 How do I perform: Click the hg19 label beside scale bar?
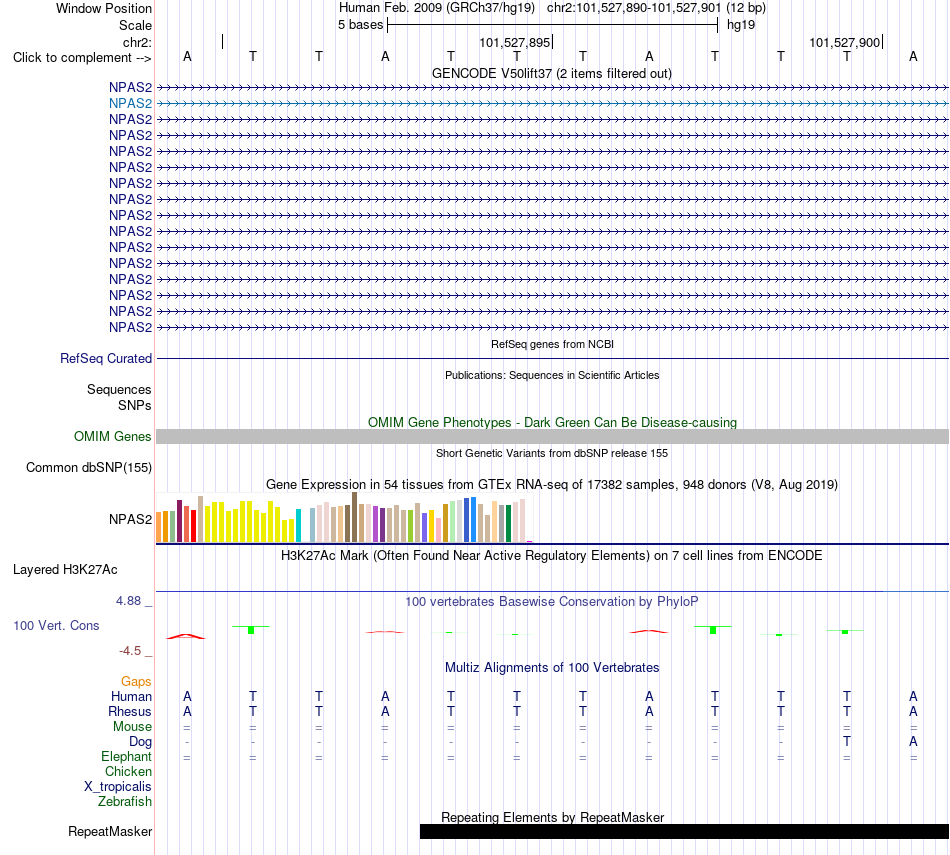(741, 25)
